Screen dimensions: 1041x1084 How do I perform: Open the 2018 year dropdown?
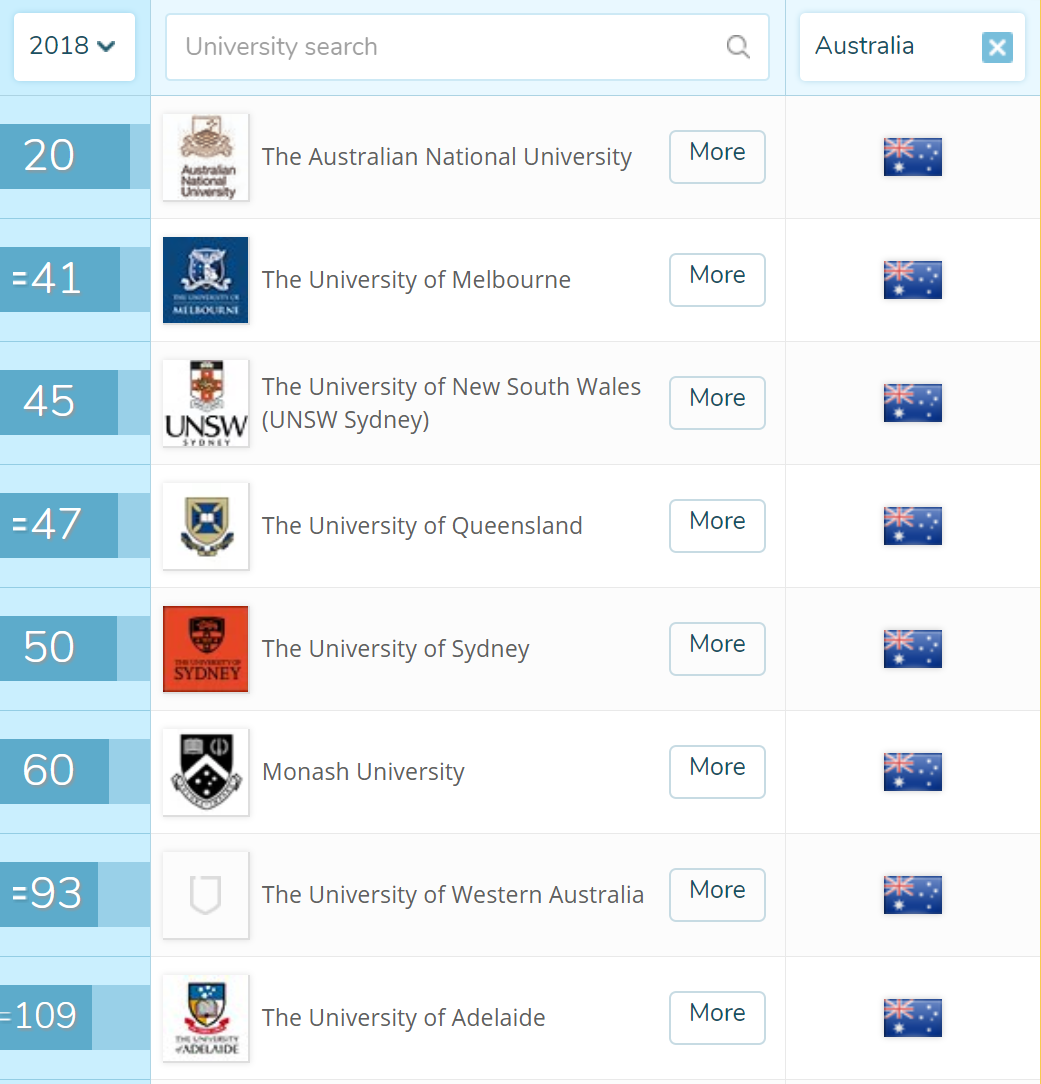click(74, 46)
